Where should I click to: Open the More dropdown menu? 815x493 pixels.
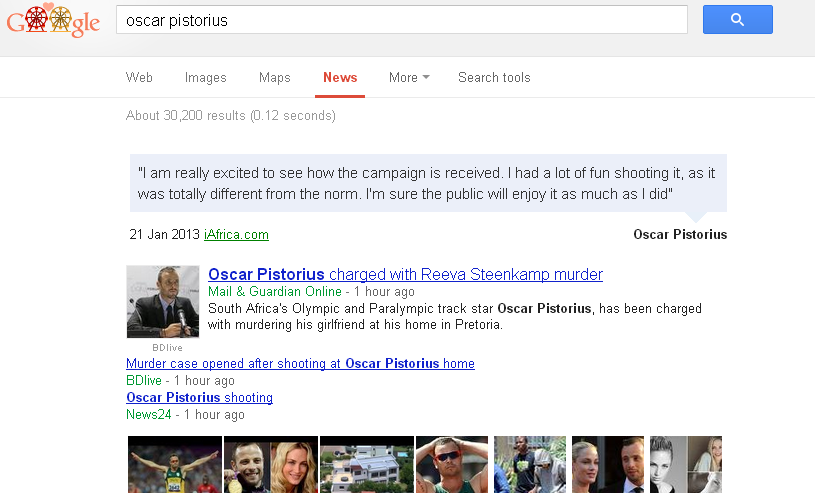pyautogui.click(x=409, y=78)
